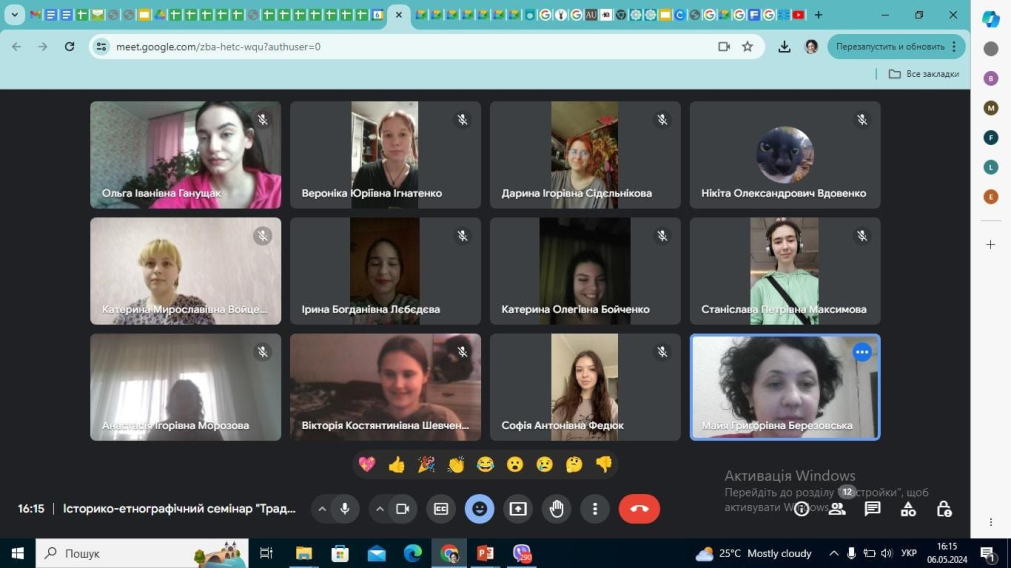Select Ольга Іванівна Ганущак video tile
The width and height of the screenshot is (1011, 568).
tap(186, 155)
